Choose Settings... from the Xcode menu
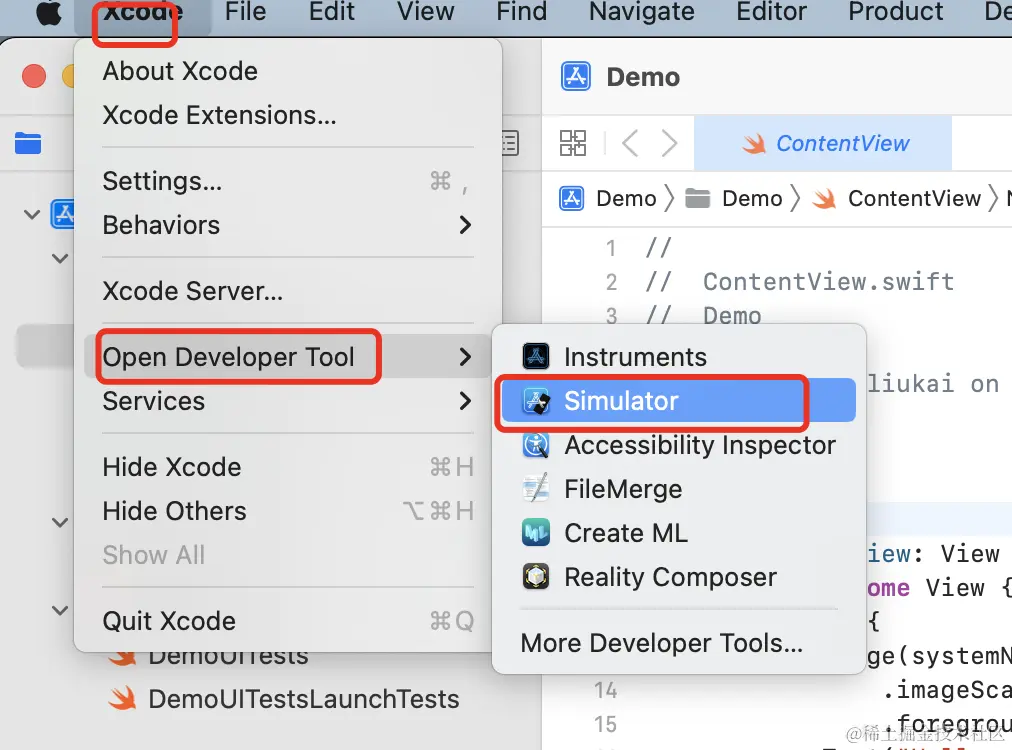This screenshot has width=1012, height=750. point(288,181)
